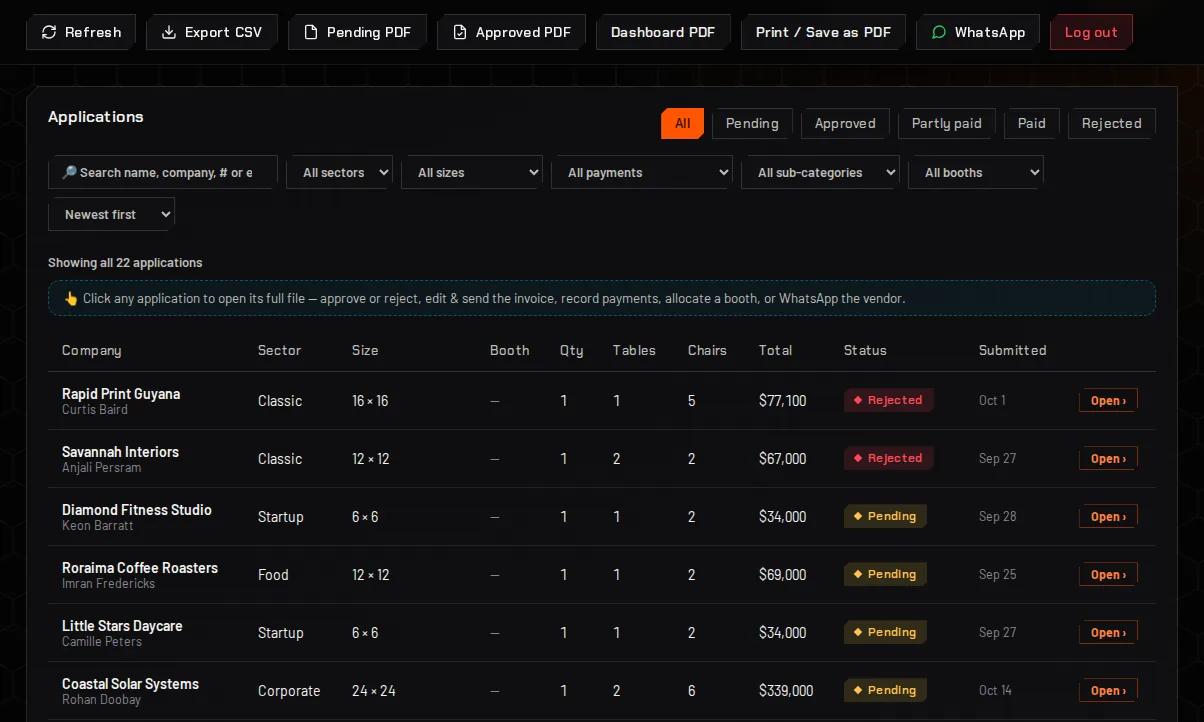Click the Roraima Coffee Roasters name
Viewport: 1204px width, 722px height.
140,568
